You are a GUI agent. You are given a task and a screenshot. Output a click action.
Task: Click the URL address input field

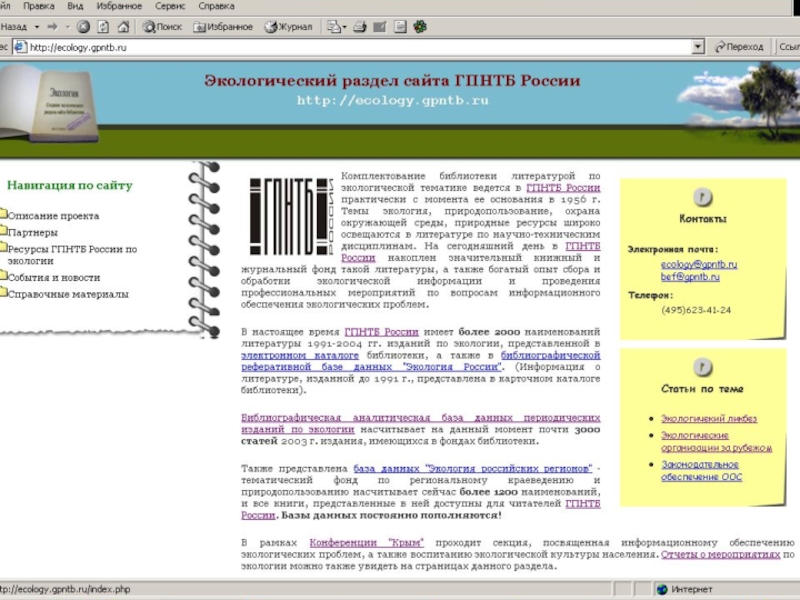click(x=350, y=47)
